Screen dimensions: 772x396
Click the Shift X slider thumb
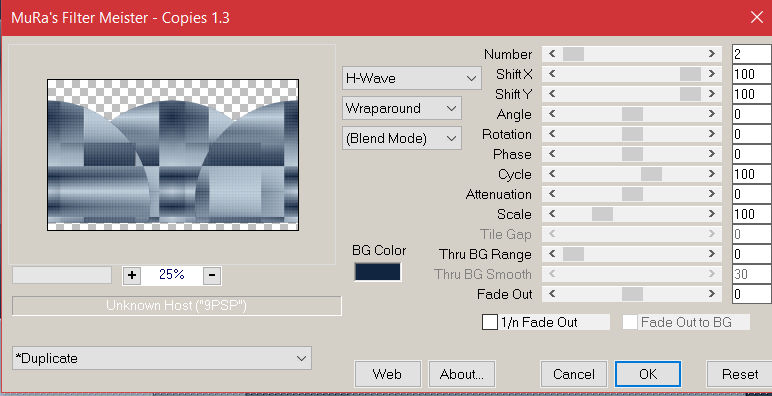tap(690, 74)
